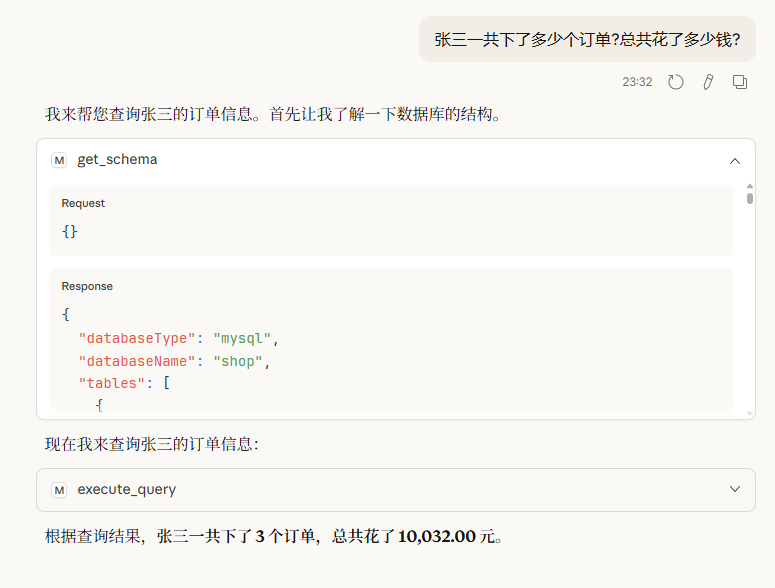Copy the user message with the copy icon
The width and height of the screenshot is (775, 588).
[739, 82]
